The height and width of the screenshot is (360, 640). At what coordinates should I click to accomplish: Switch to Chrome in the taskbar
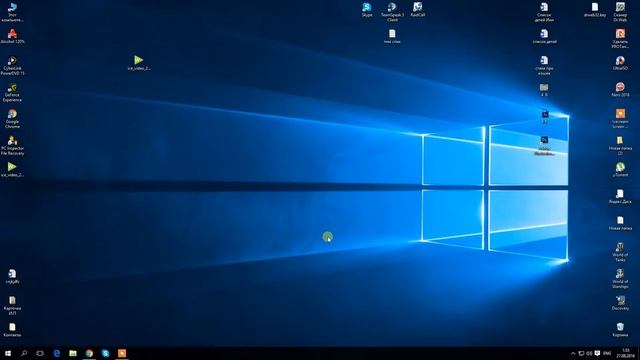[89, 353]
